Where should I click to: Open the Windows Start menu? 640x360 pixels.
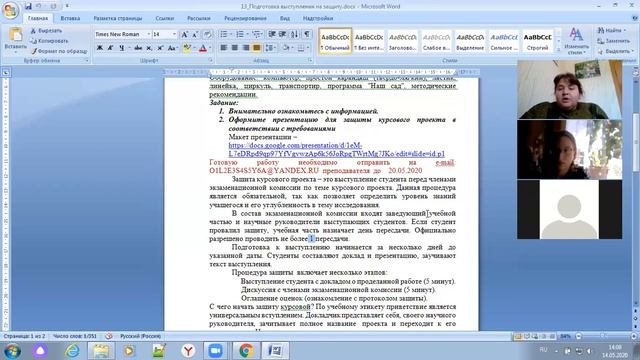click(12, 351)
